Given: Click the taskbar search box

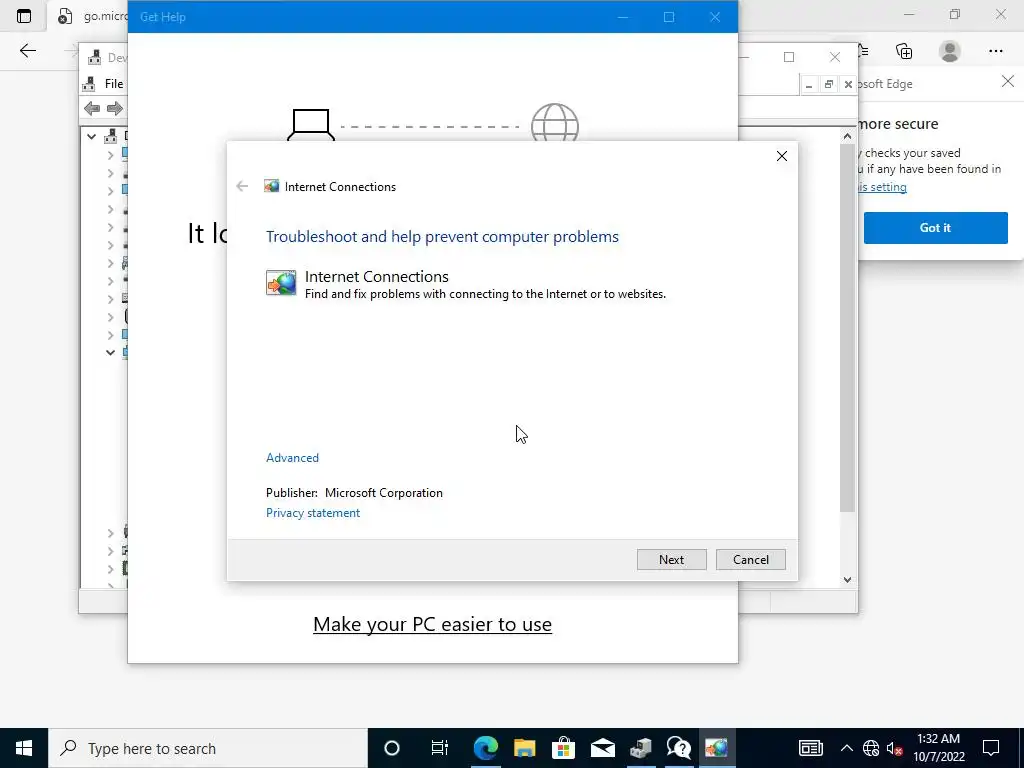Looking at the screenshot, I should (208, 748).
